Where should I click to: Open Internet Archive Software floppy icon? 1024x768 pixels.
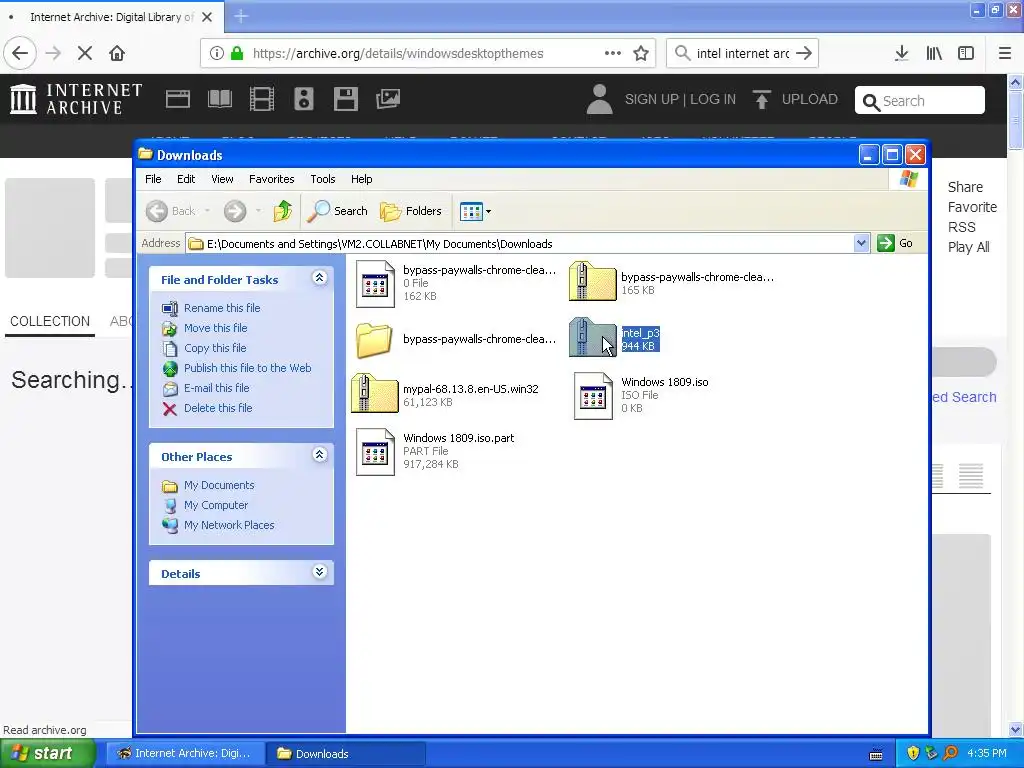(345, 99)
